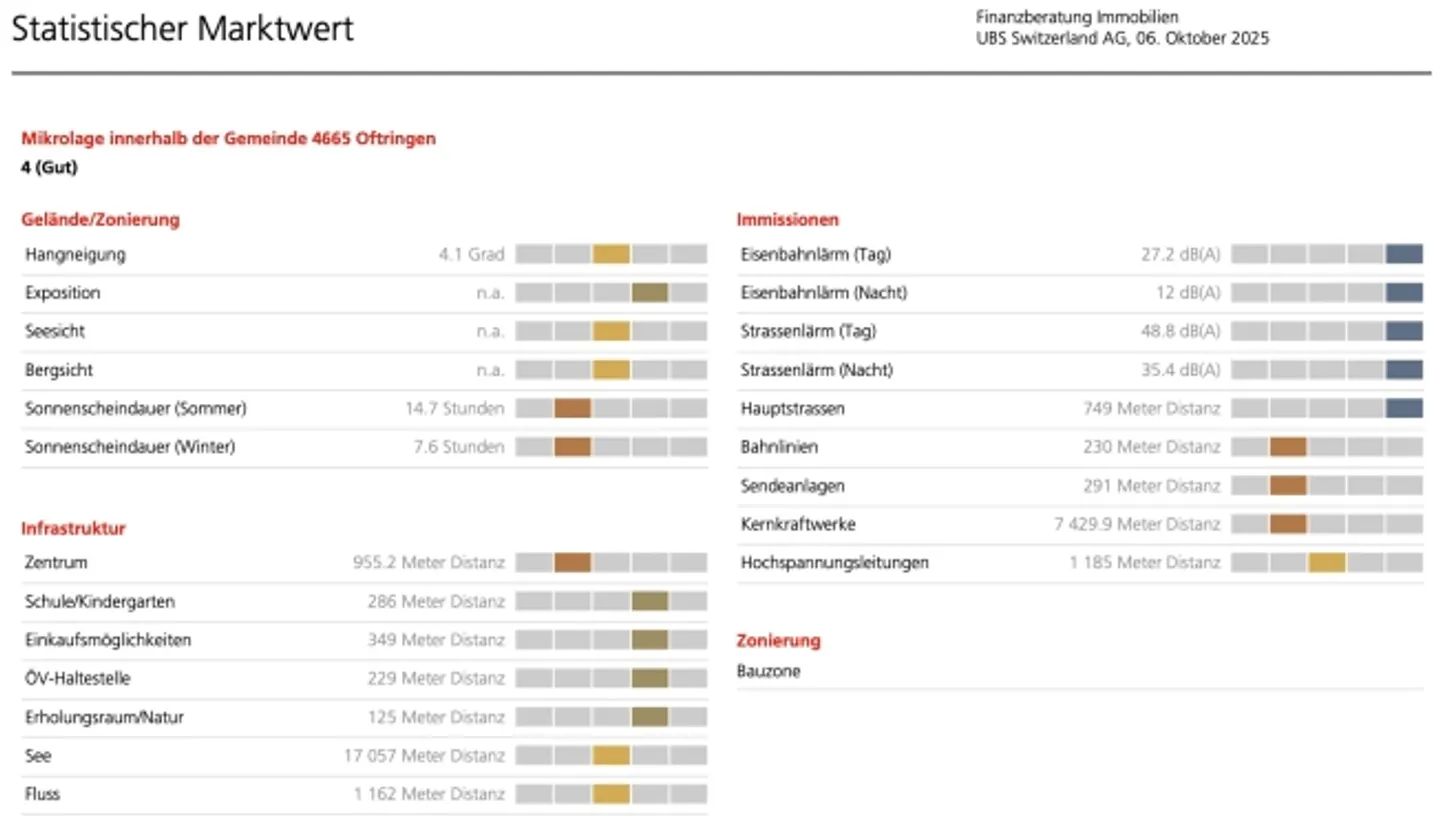Click the orange Bahnlinien rating segment
The image size is (1440, 835).
1288,447
